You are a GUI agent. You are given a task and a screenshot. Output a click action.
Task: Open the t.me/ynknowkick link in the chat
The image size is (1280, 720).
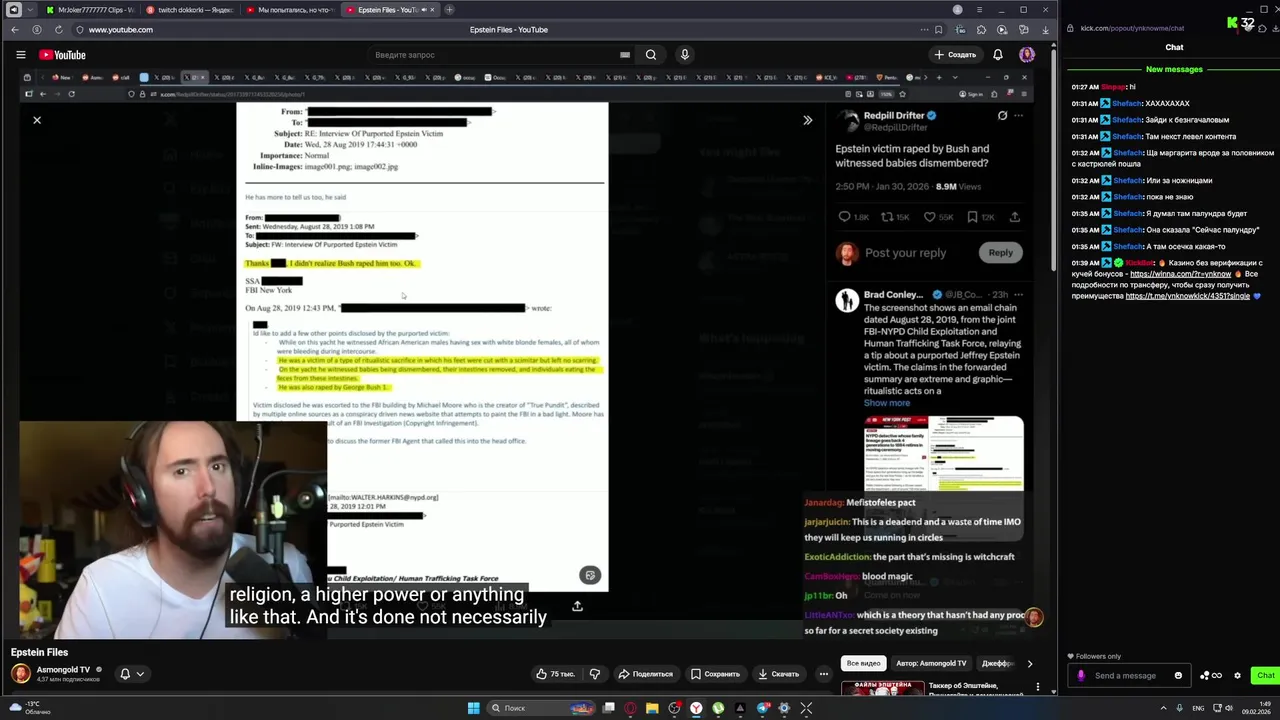point(1188,296)
